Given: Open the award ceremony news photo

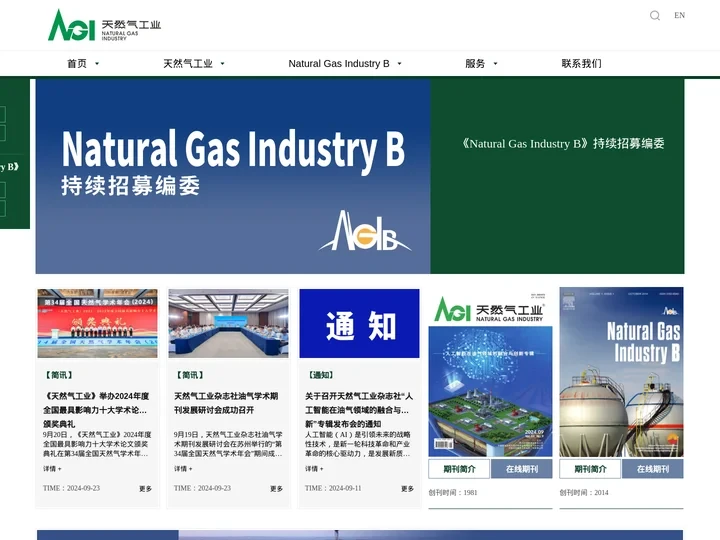Looking at the screenshot, I should click(x=97, y=323).
